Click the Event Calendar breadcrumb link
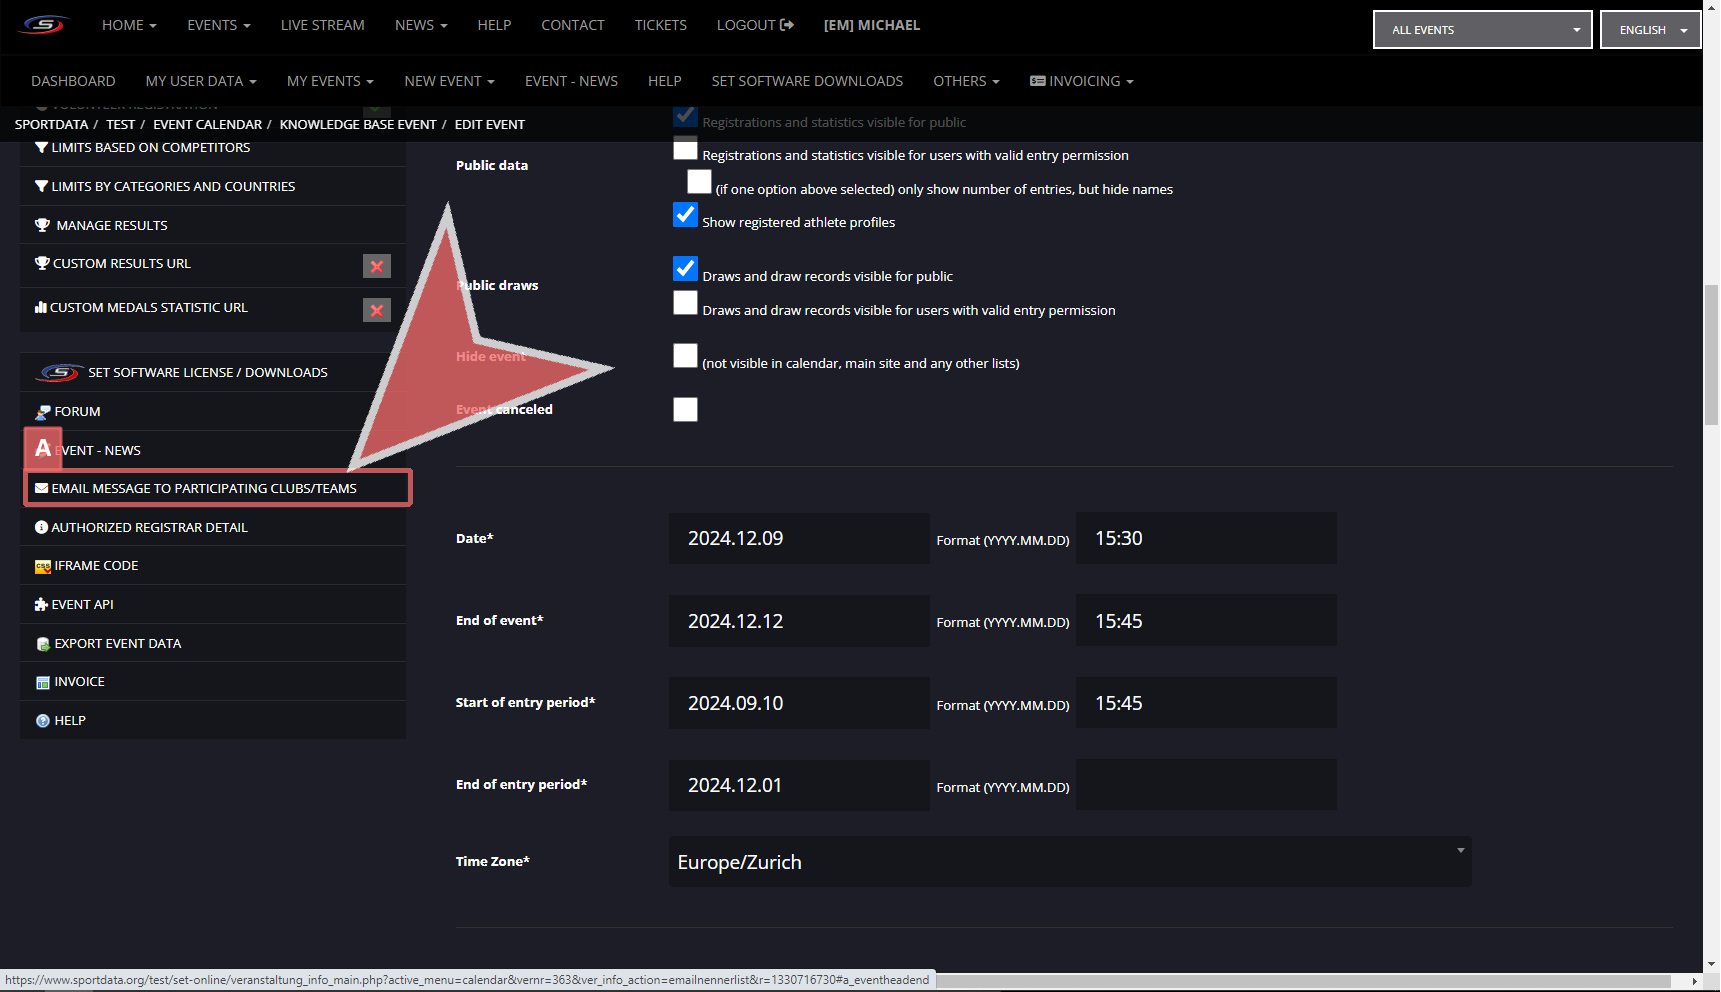Screen dimensions: 1721x992 (207, 124)
